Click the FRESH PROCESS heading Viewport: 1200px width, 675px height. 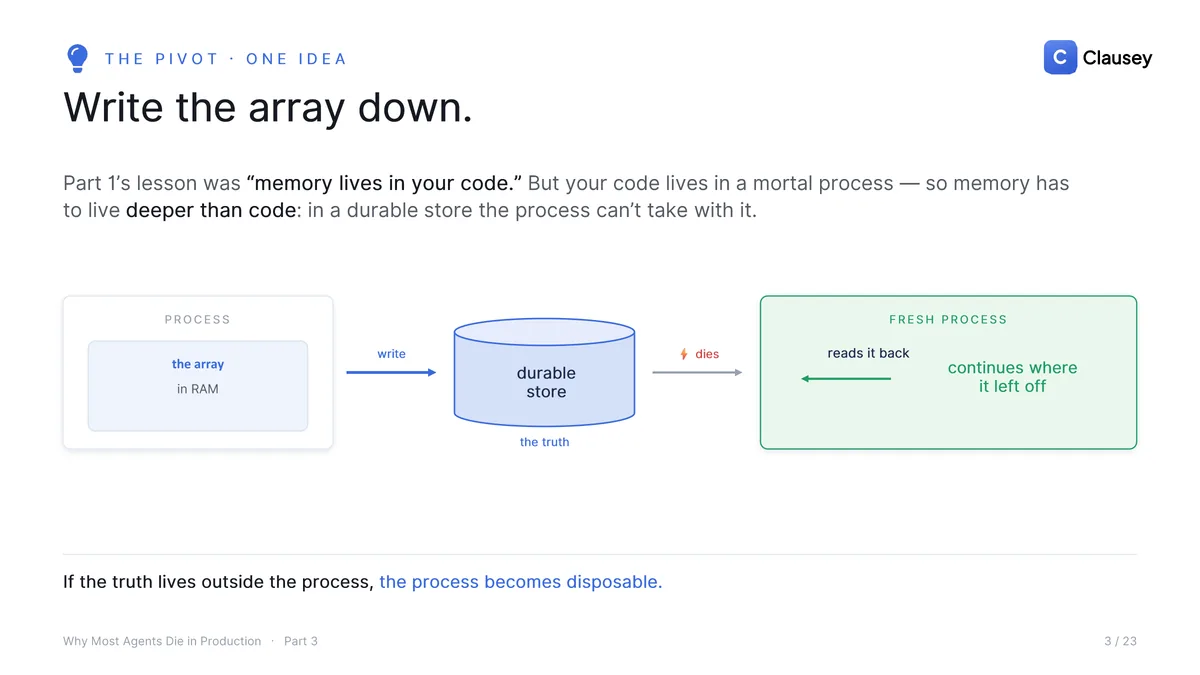click(948, 320)
